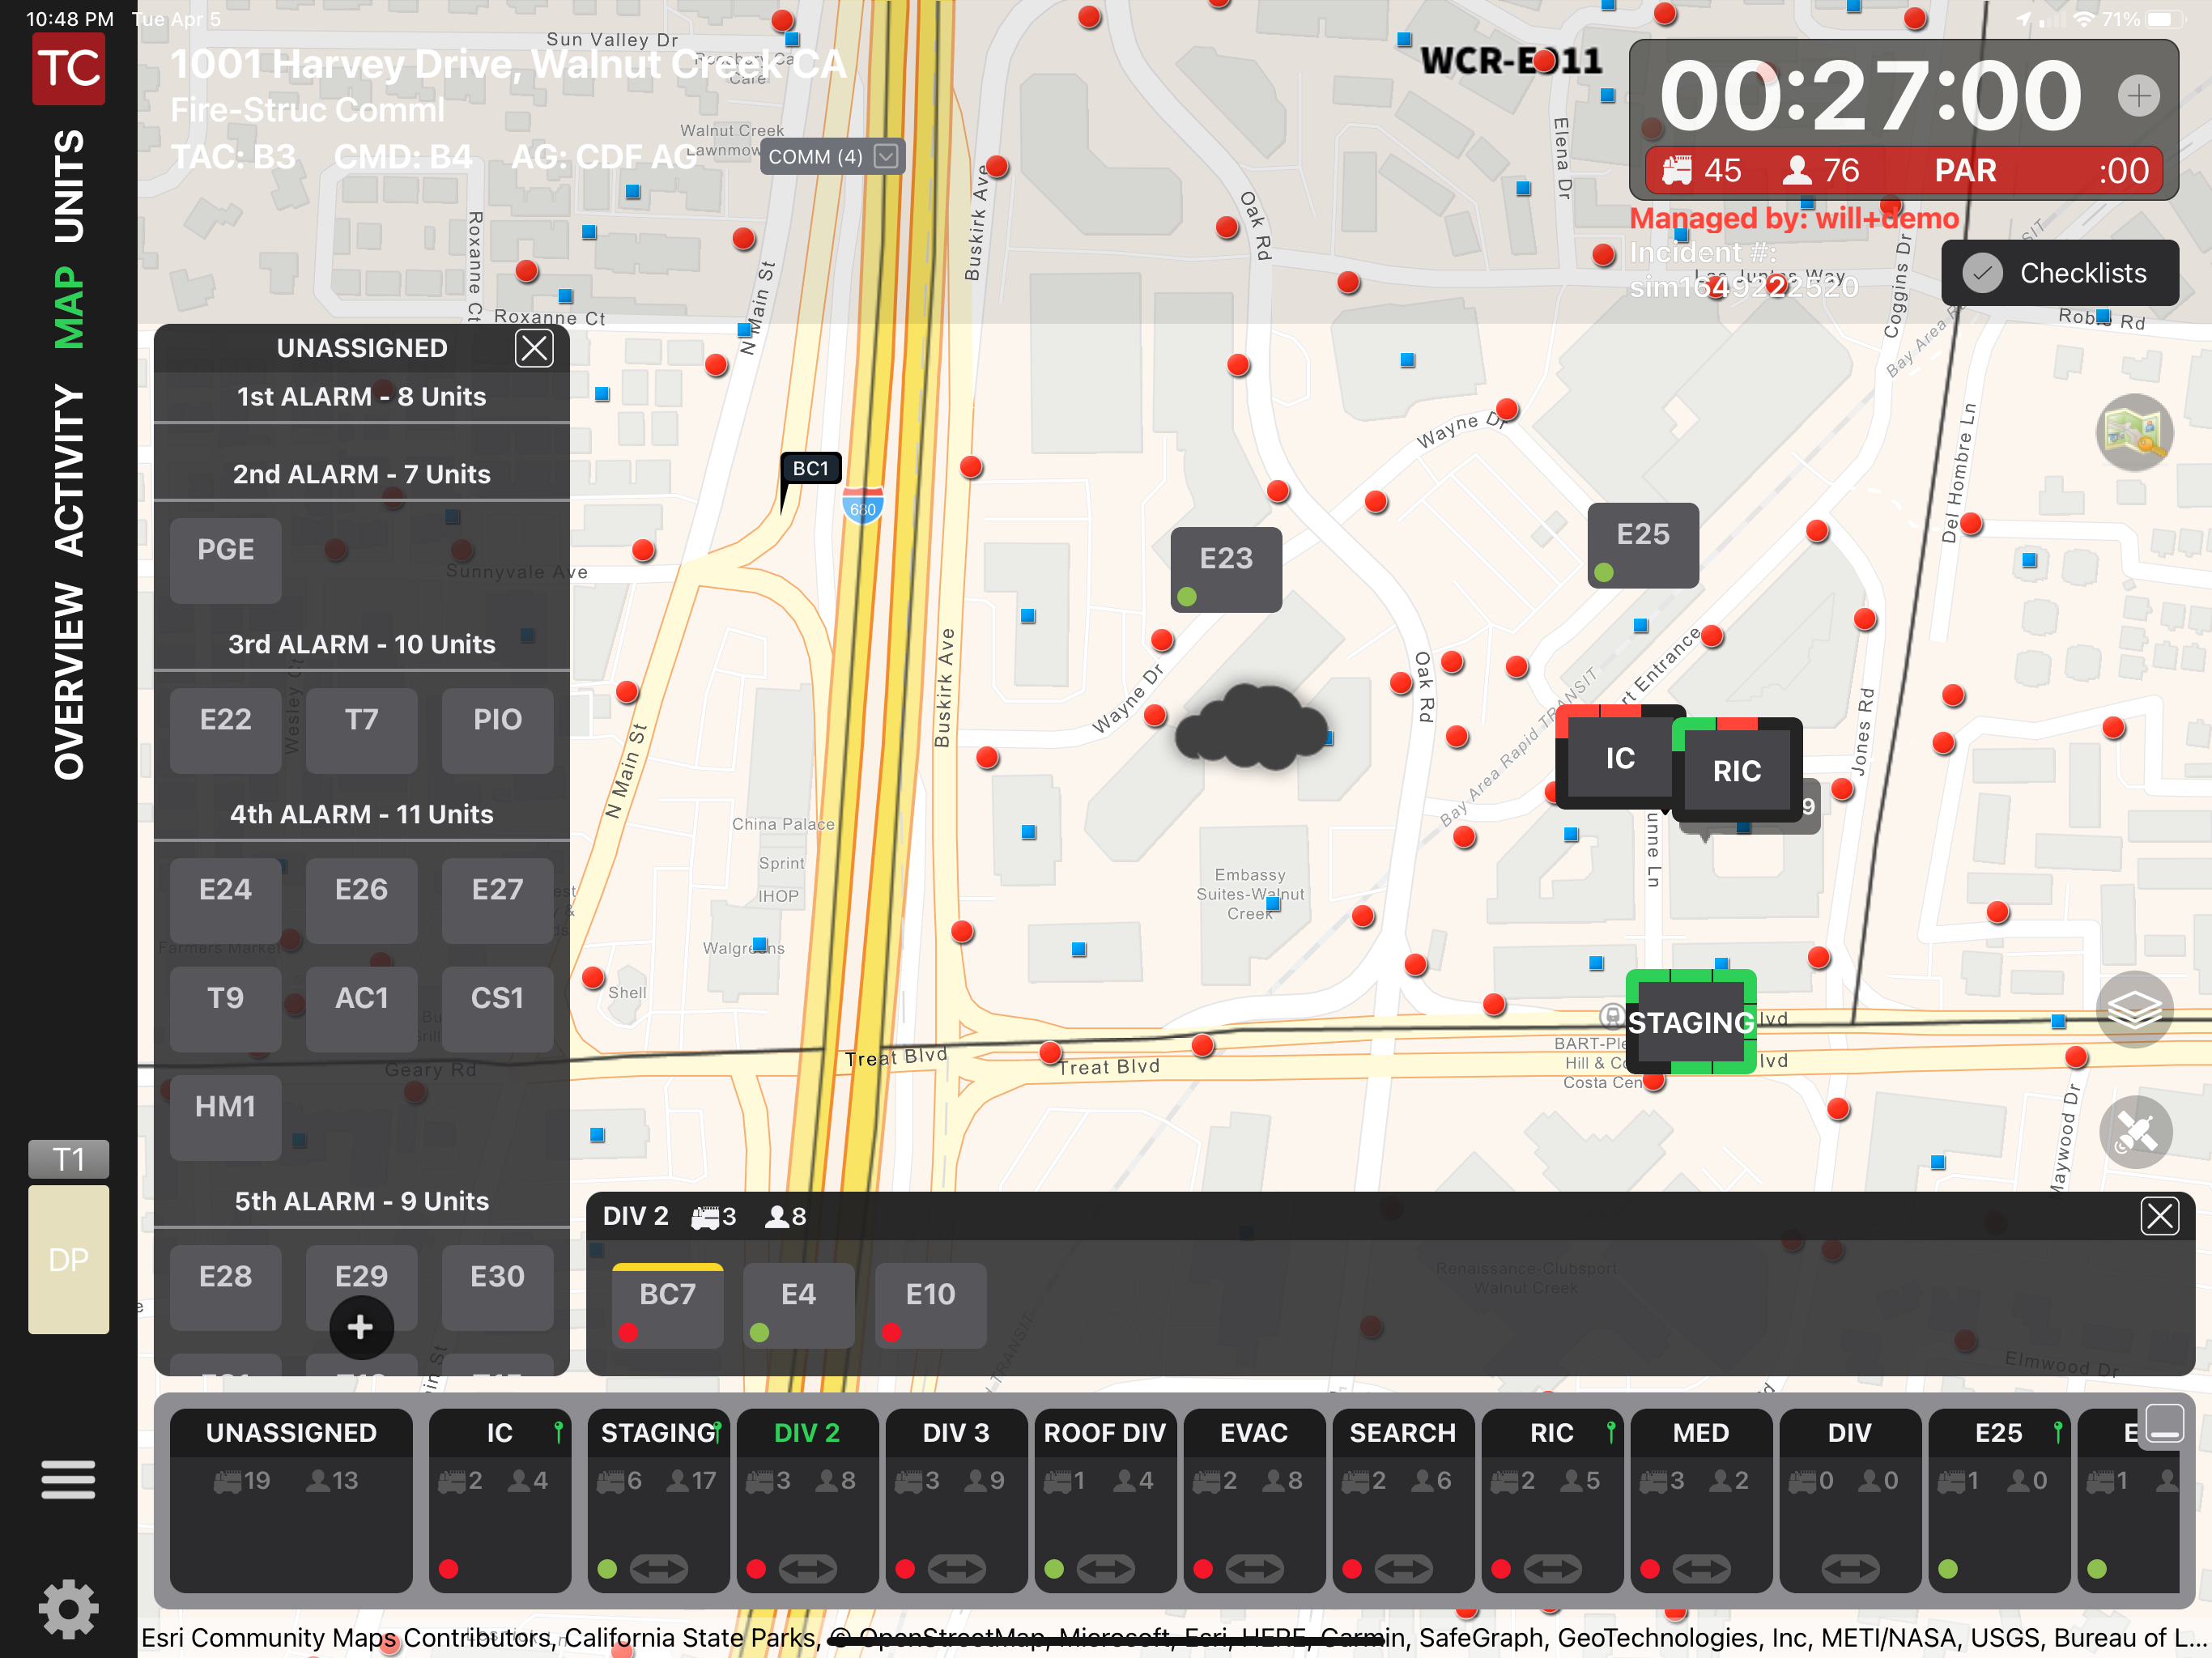Collapse the 3rd ALARM units section
Screen dimensions: 2212x1658
click(x=361, y=644)
